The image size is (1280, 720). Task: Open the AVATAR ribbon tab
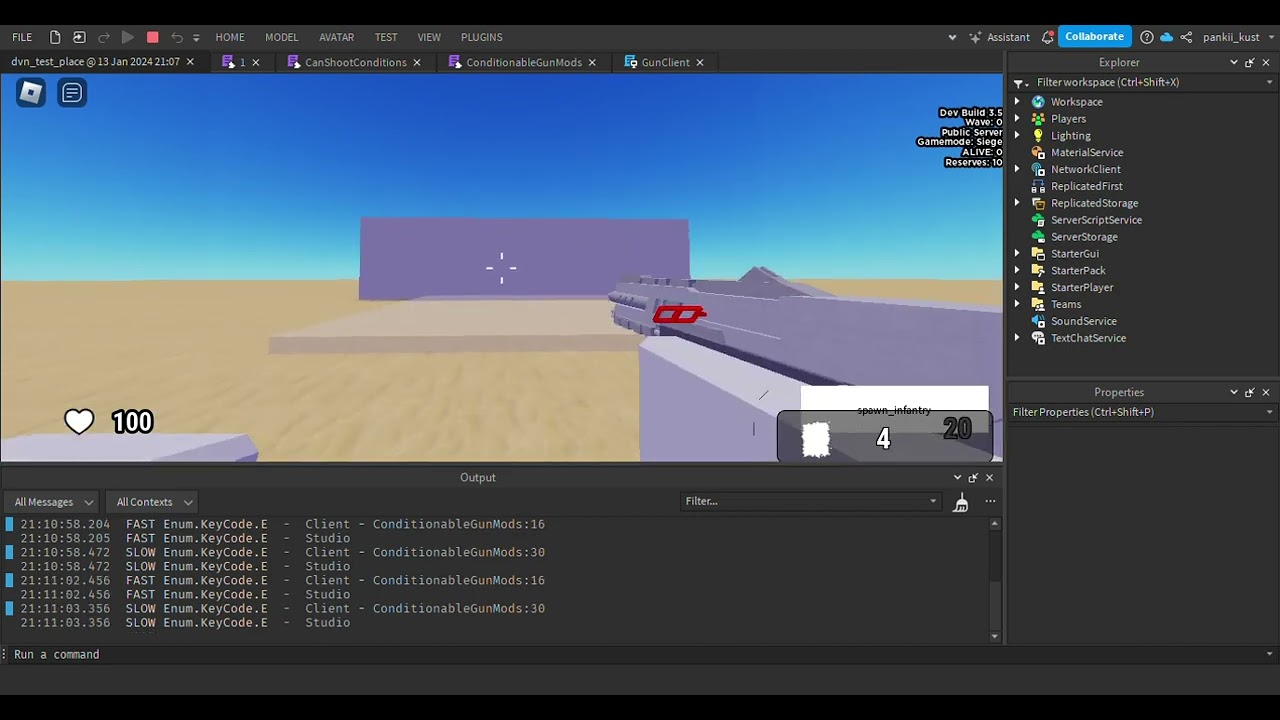click(x=337, y=37)
